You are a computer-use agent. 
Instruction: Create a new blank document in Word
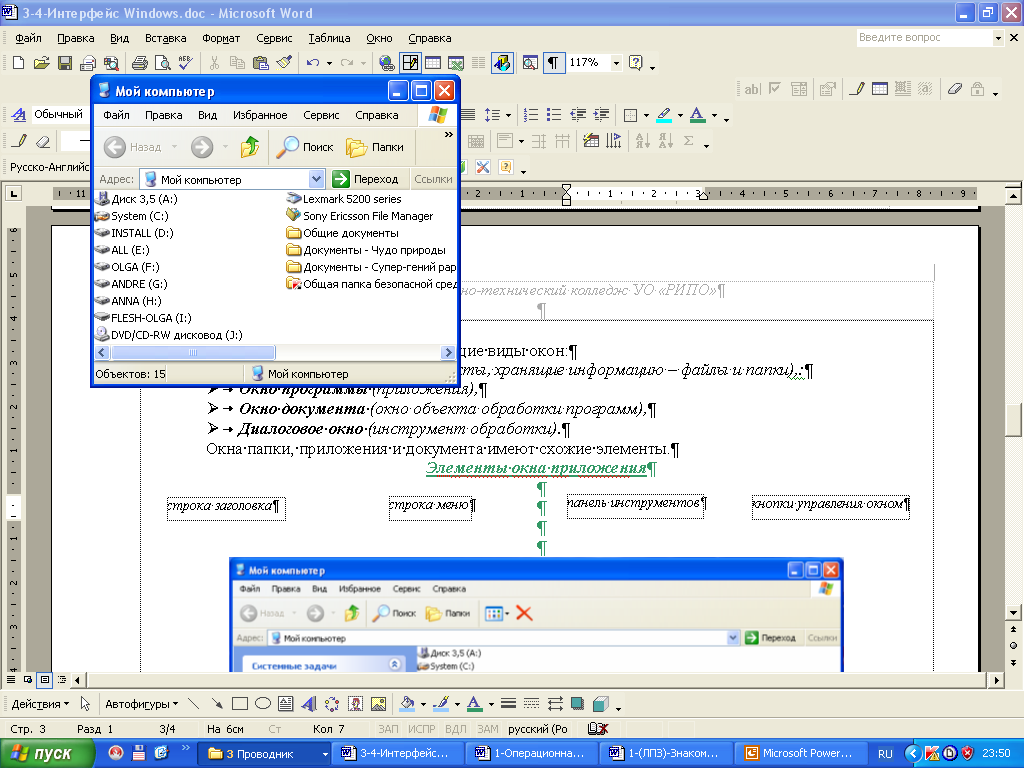pos(18,63)
